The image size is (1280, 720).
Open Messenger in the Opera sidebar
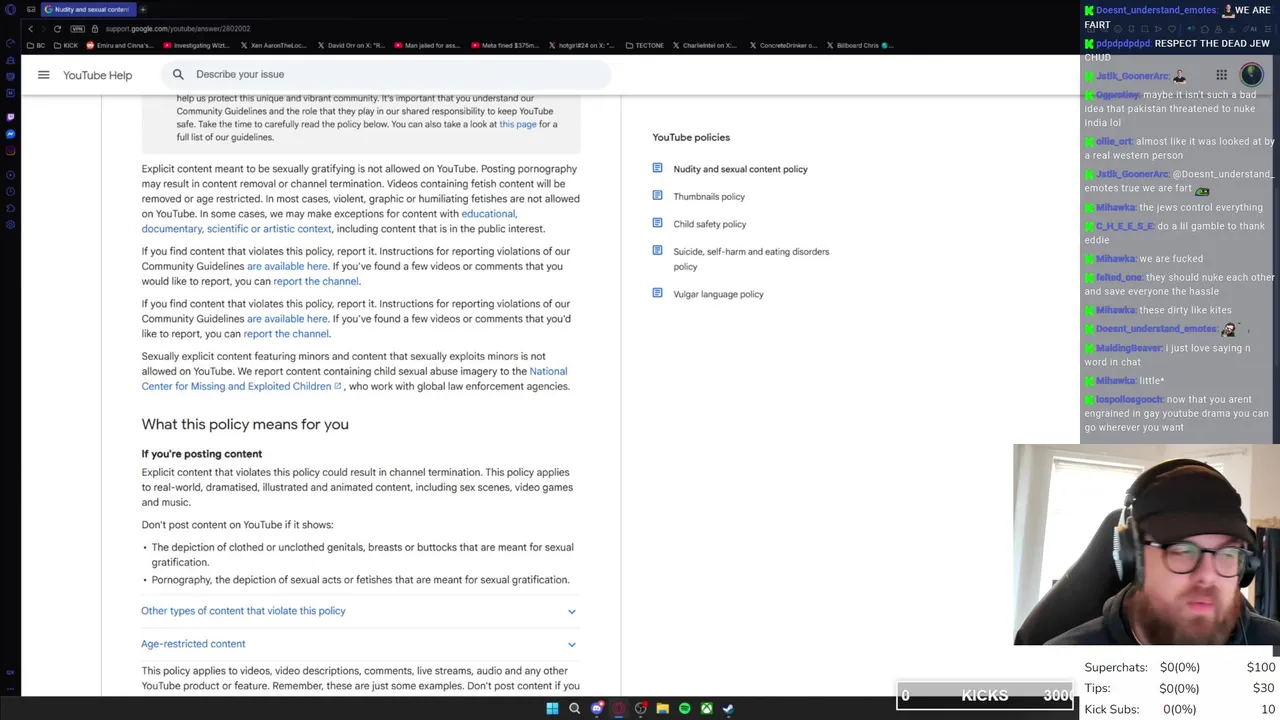click(x=10, y=134)
